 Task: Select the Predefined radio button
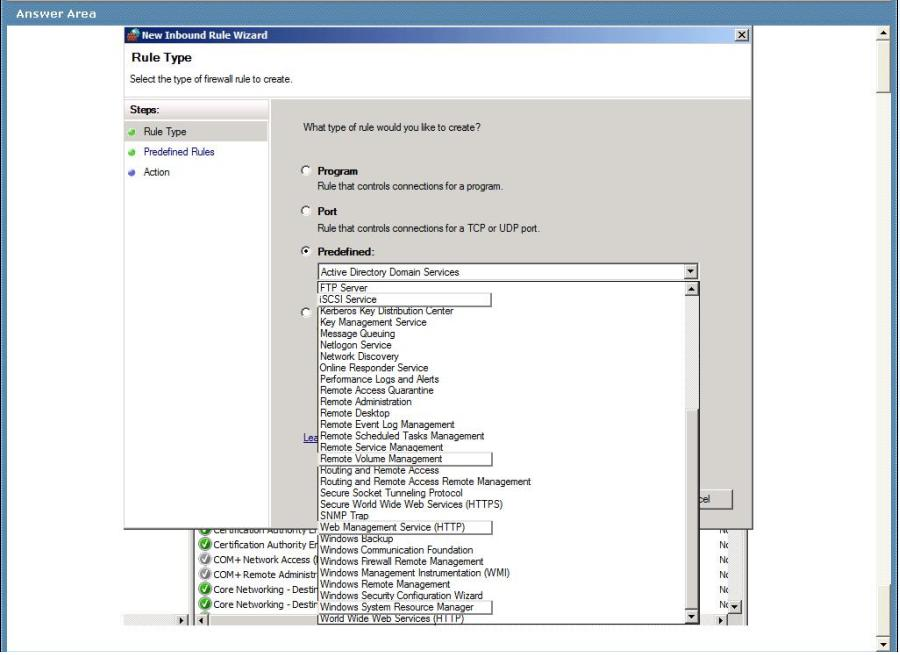306,251
